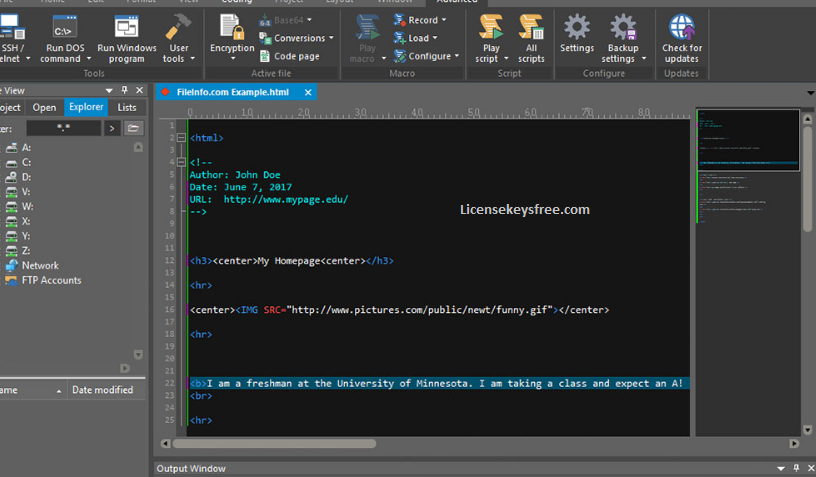Close the FileInfo.com Example.html tab
The height and width of the screenshot is (477, 816).
coord(308,92)
